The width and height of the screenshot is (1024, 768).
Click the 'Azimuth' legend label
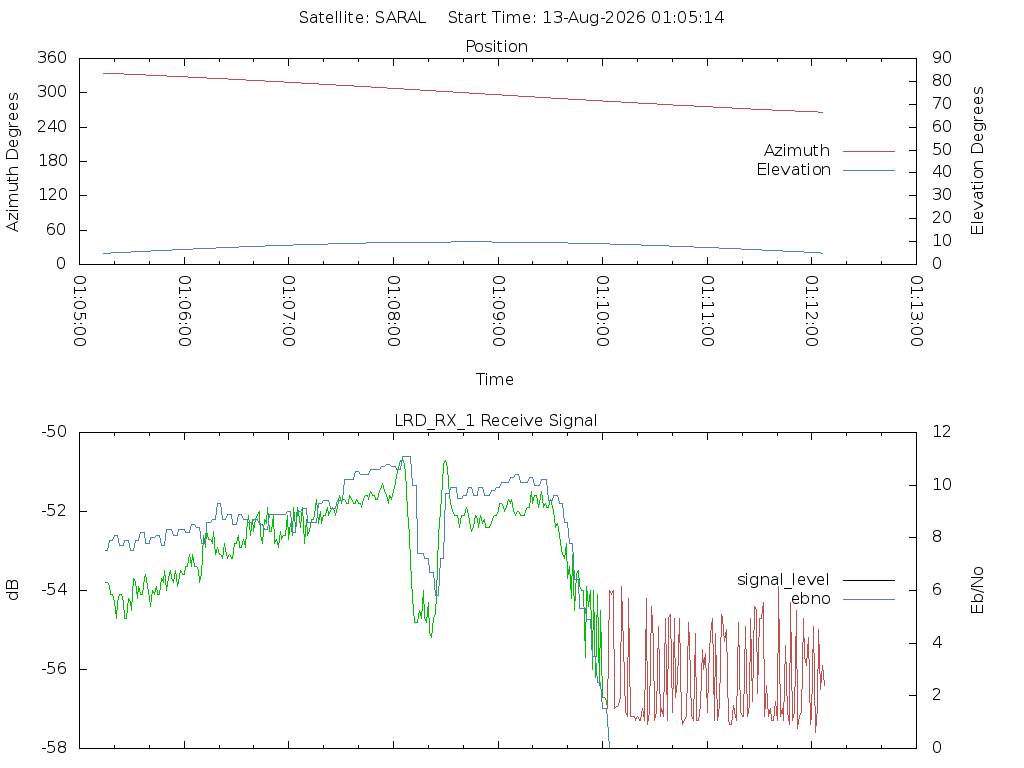click(x=797, y=150)
